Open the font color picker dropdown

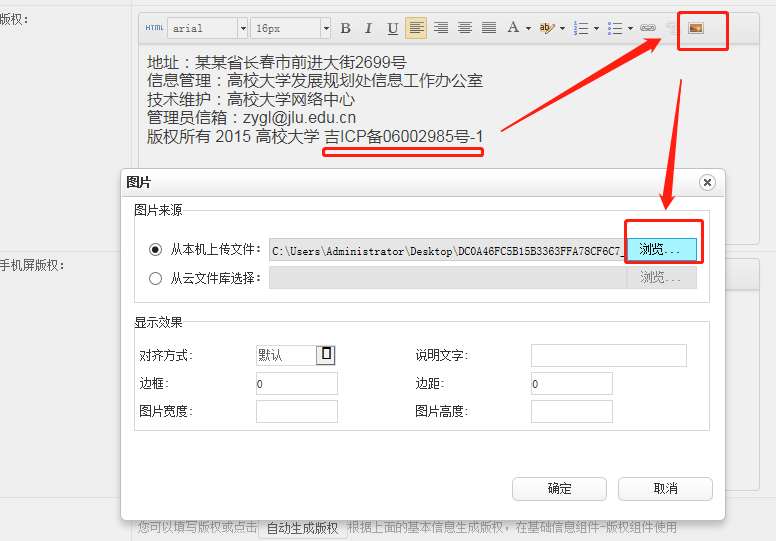[x=518, y=28]
